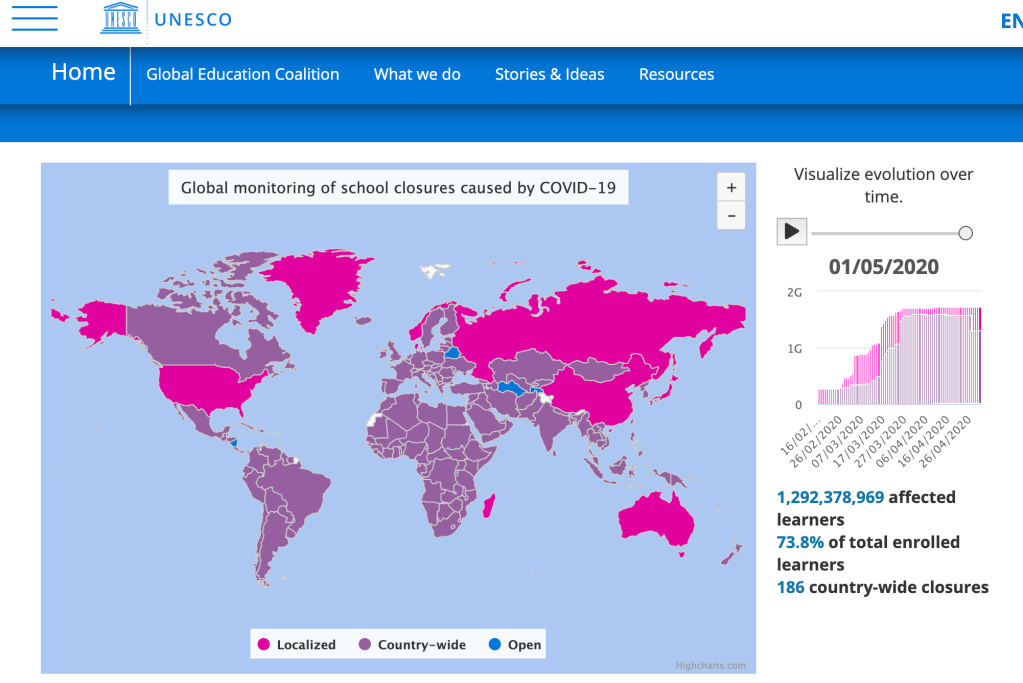This screenshot has height=683, width=1023.
Task: Zoom out on the map
Action: [x=731, y=215]
